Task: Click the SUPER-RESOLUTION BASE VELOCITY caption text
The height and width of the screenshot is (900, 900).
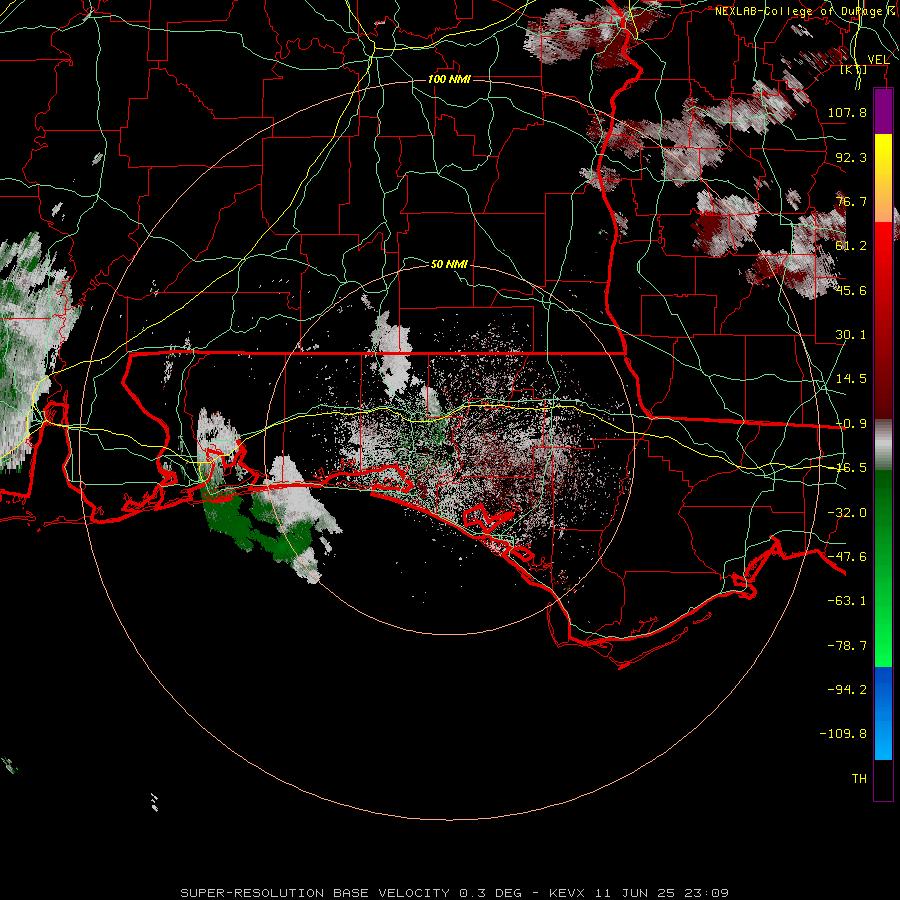Action: 315,893
